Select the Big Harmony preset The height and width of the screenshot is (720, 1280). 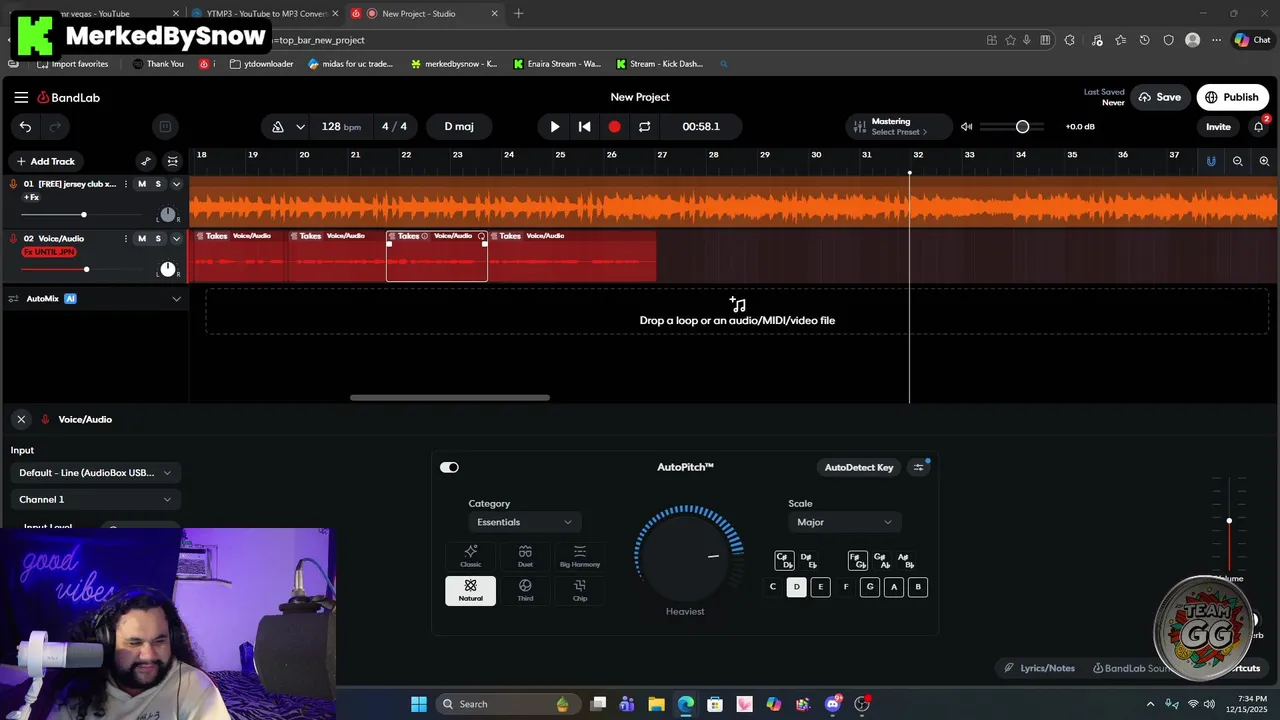[x=580, y=556]
